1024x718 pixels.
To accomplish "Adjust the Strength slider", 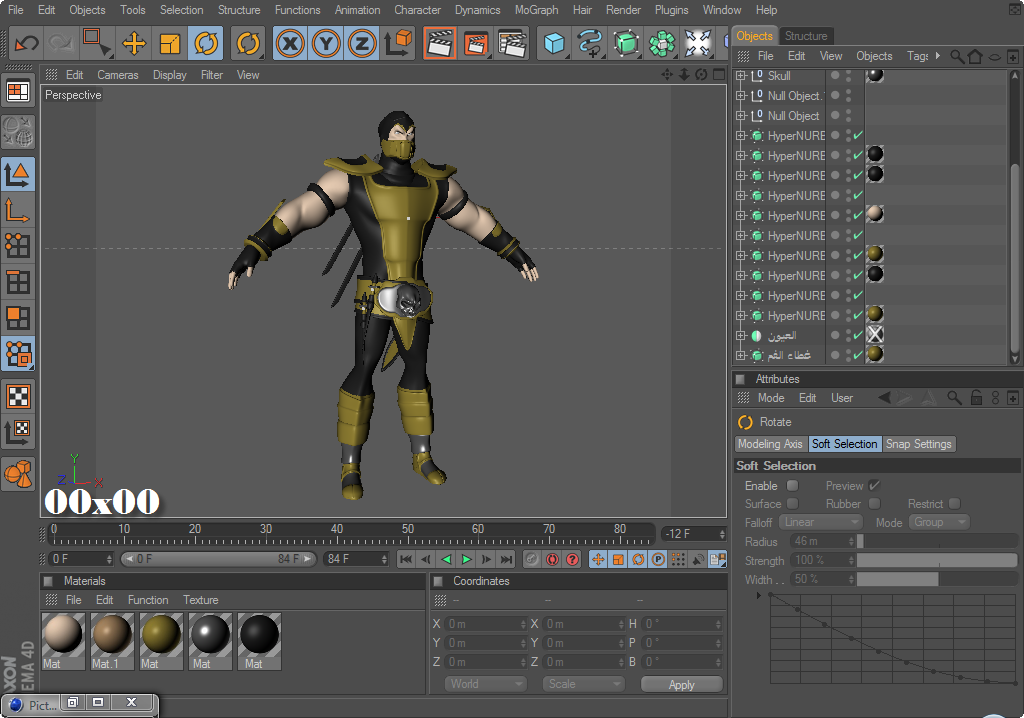I will pos(937,560).
